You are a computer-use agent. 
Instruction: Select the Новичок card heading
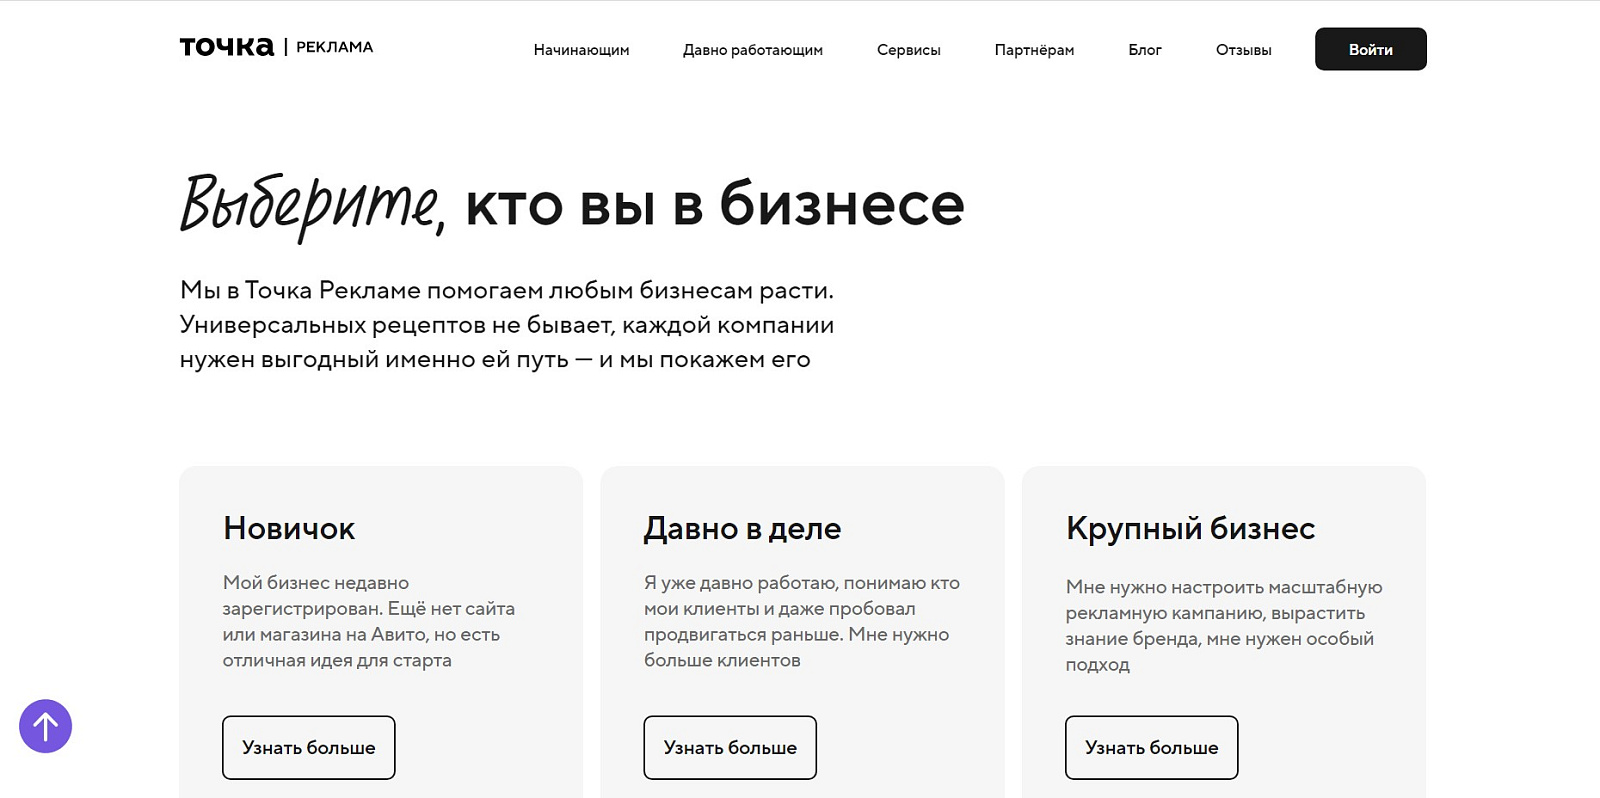tap(289, 528)
